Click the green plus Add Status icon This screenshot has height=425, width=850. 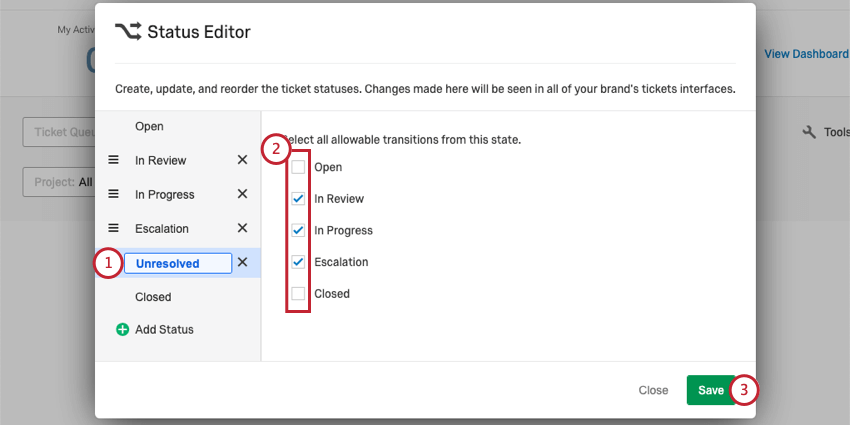coord(123,330)
